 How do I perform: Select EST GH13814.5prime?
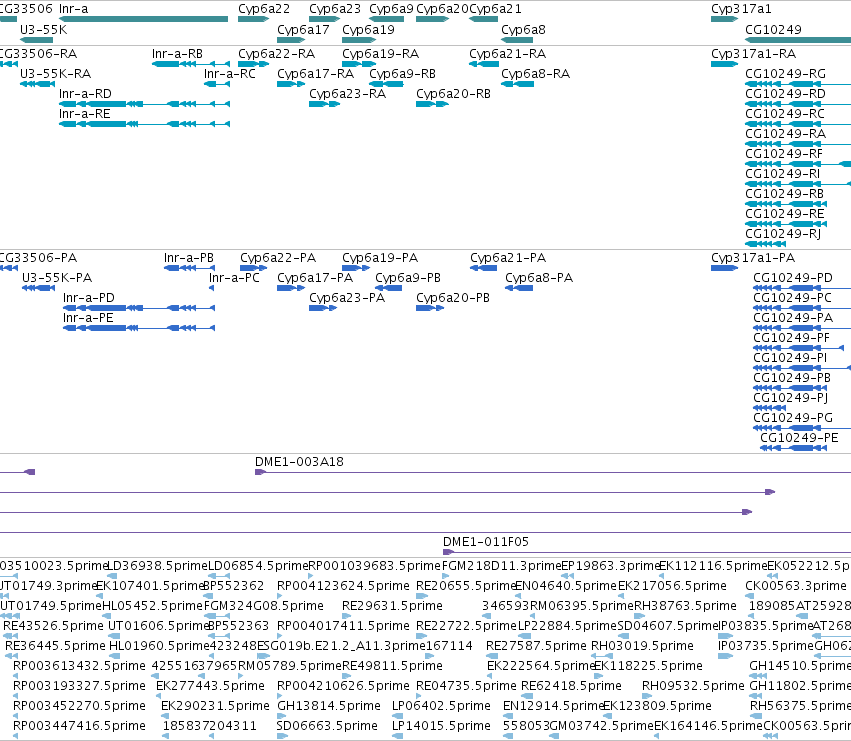tap(282, 717)
